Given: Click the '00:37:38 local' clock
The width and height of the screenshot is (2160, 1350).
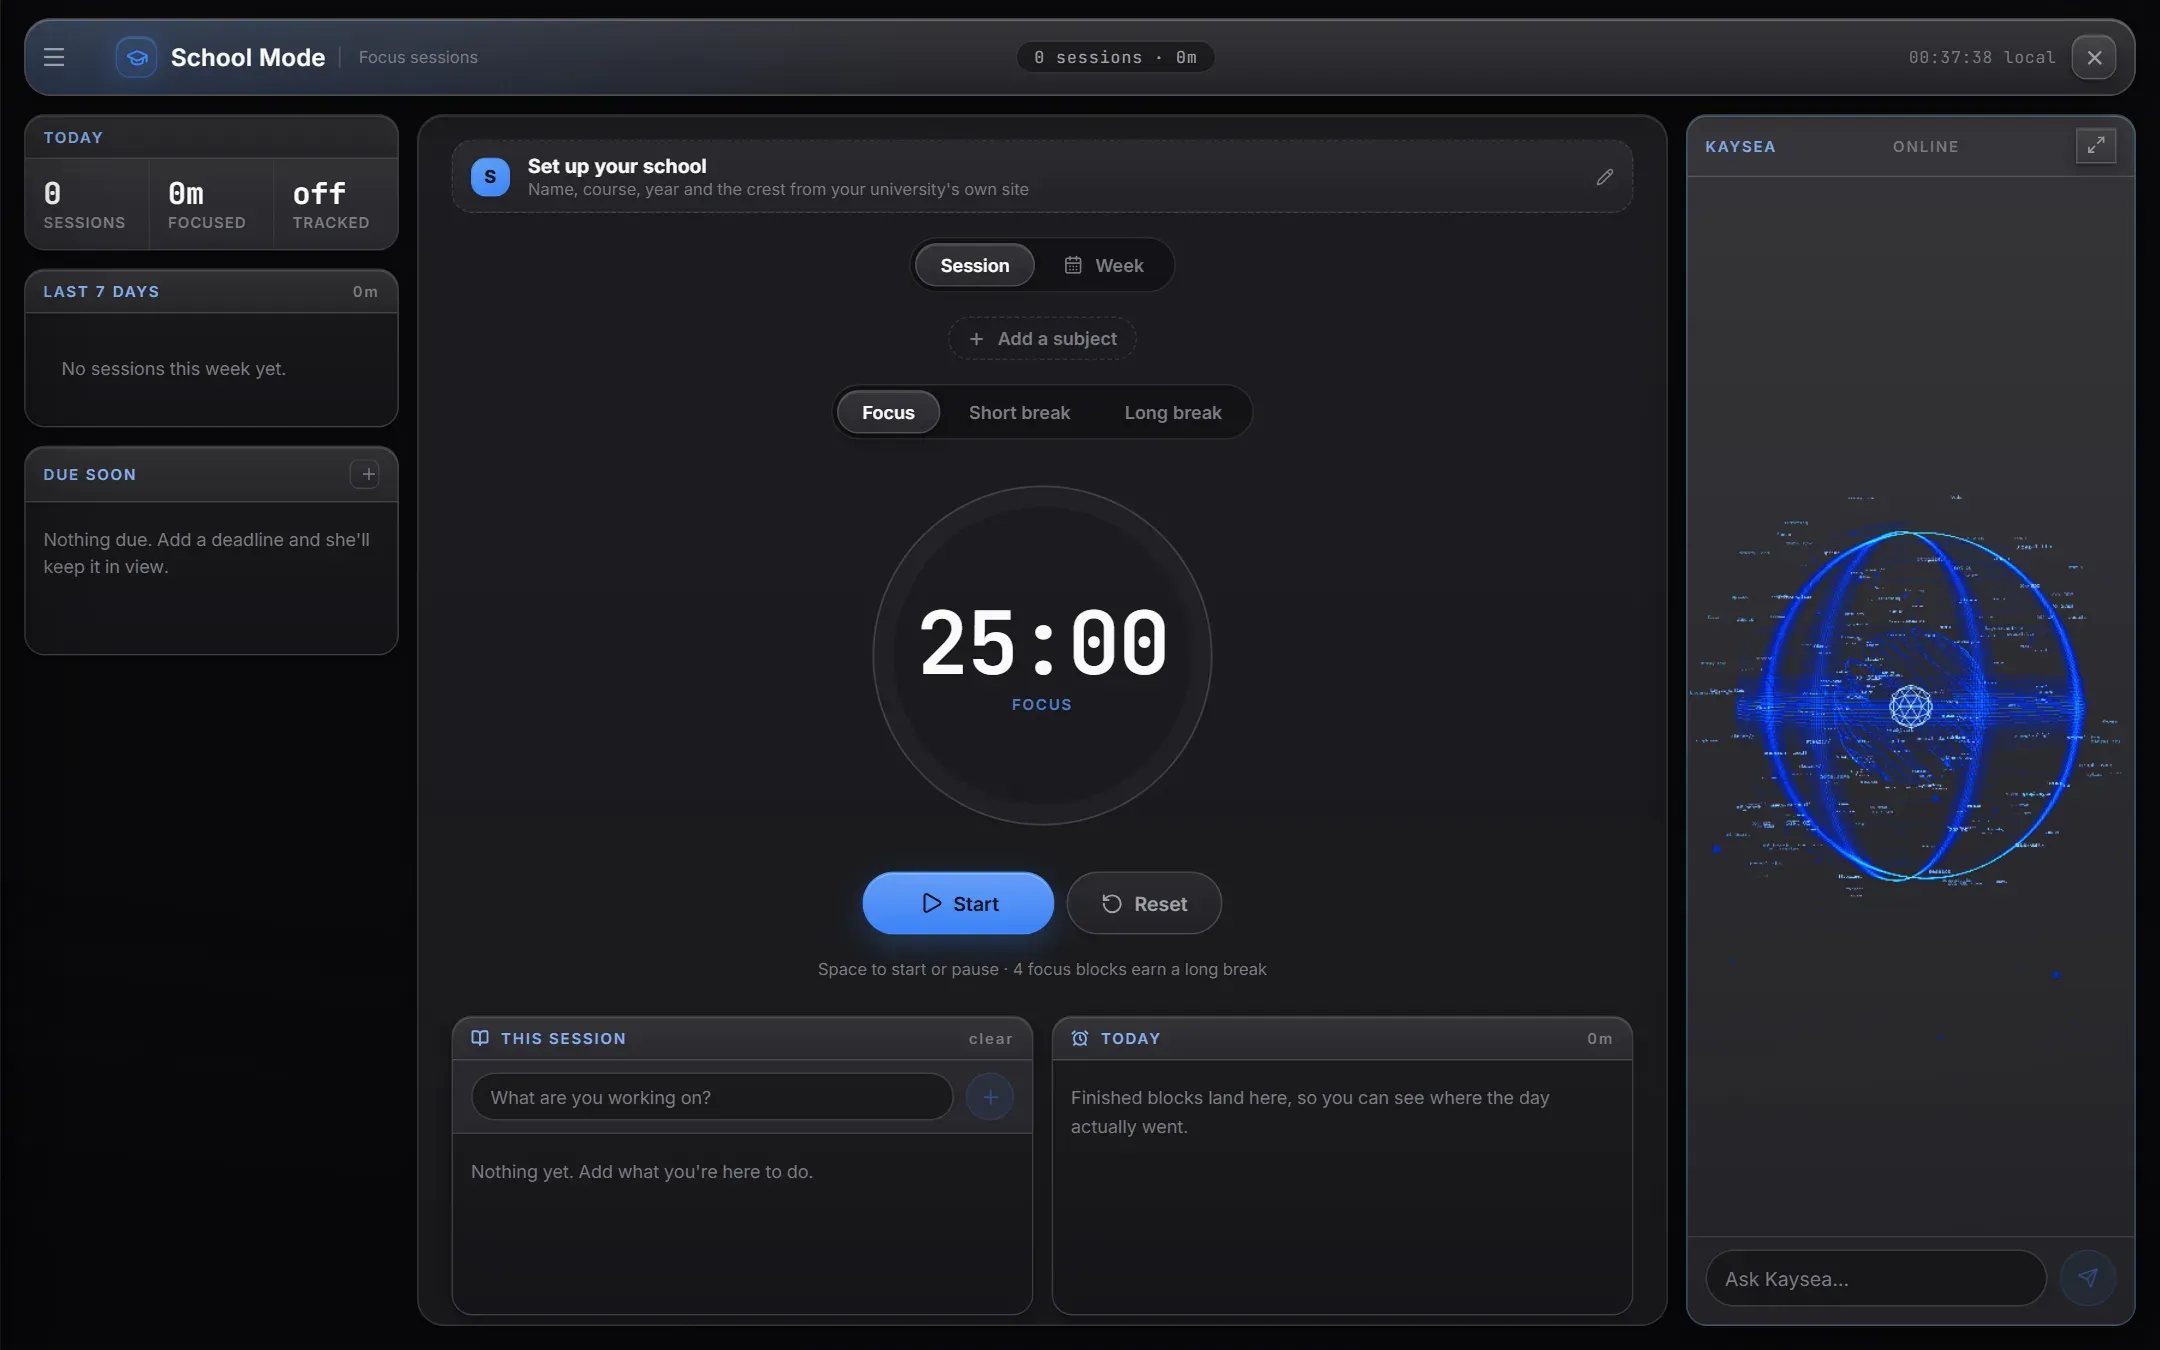Looking at the screenshot, I should click(x=1982, y=57).
